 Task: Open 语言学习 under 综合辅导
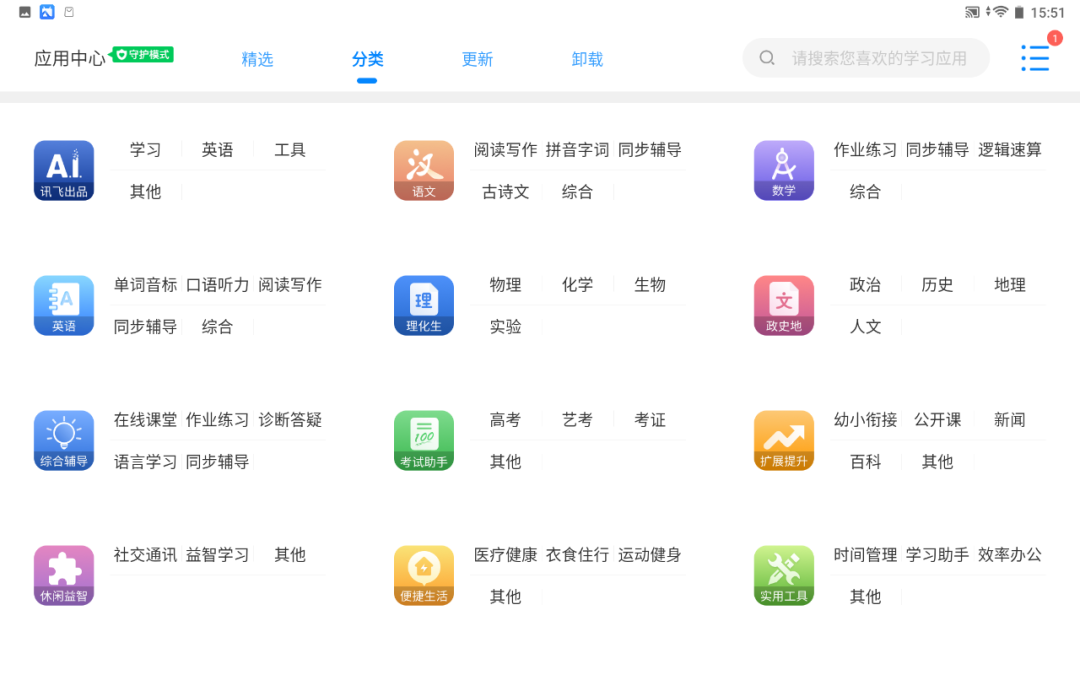(x=145, y=462)
